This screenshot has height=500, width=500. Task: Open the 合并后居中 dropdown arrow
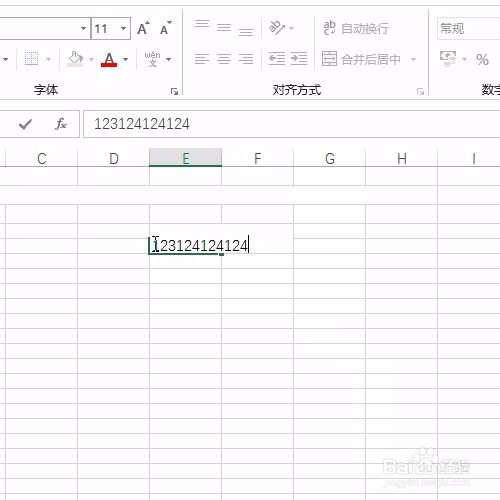click(x=414, y=60)
